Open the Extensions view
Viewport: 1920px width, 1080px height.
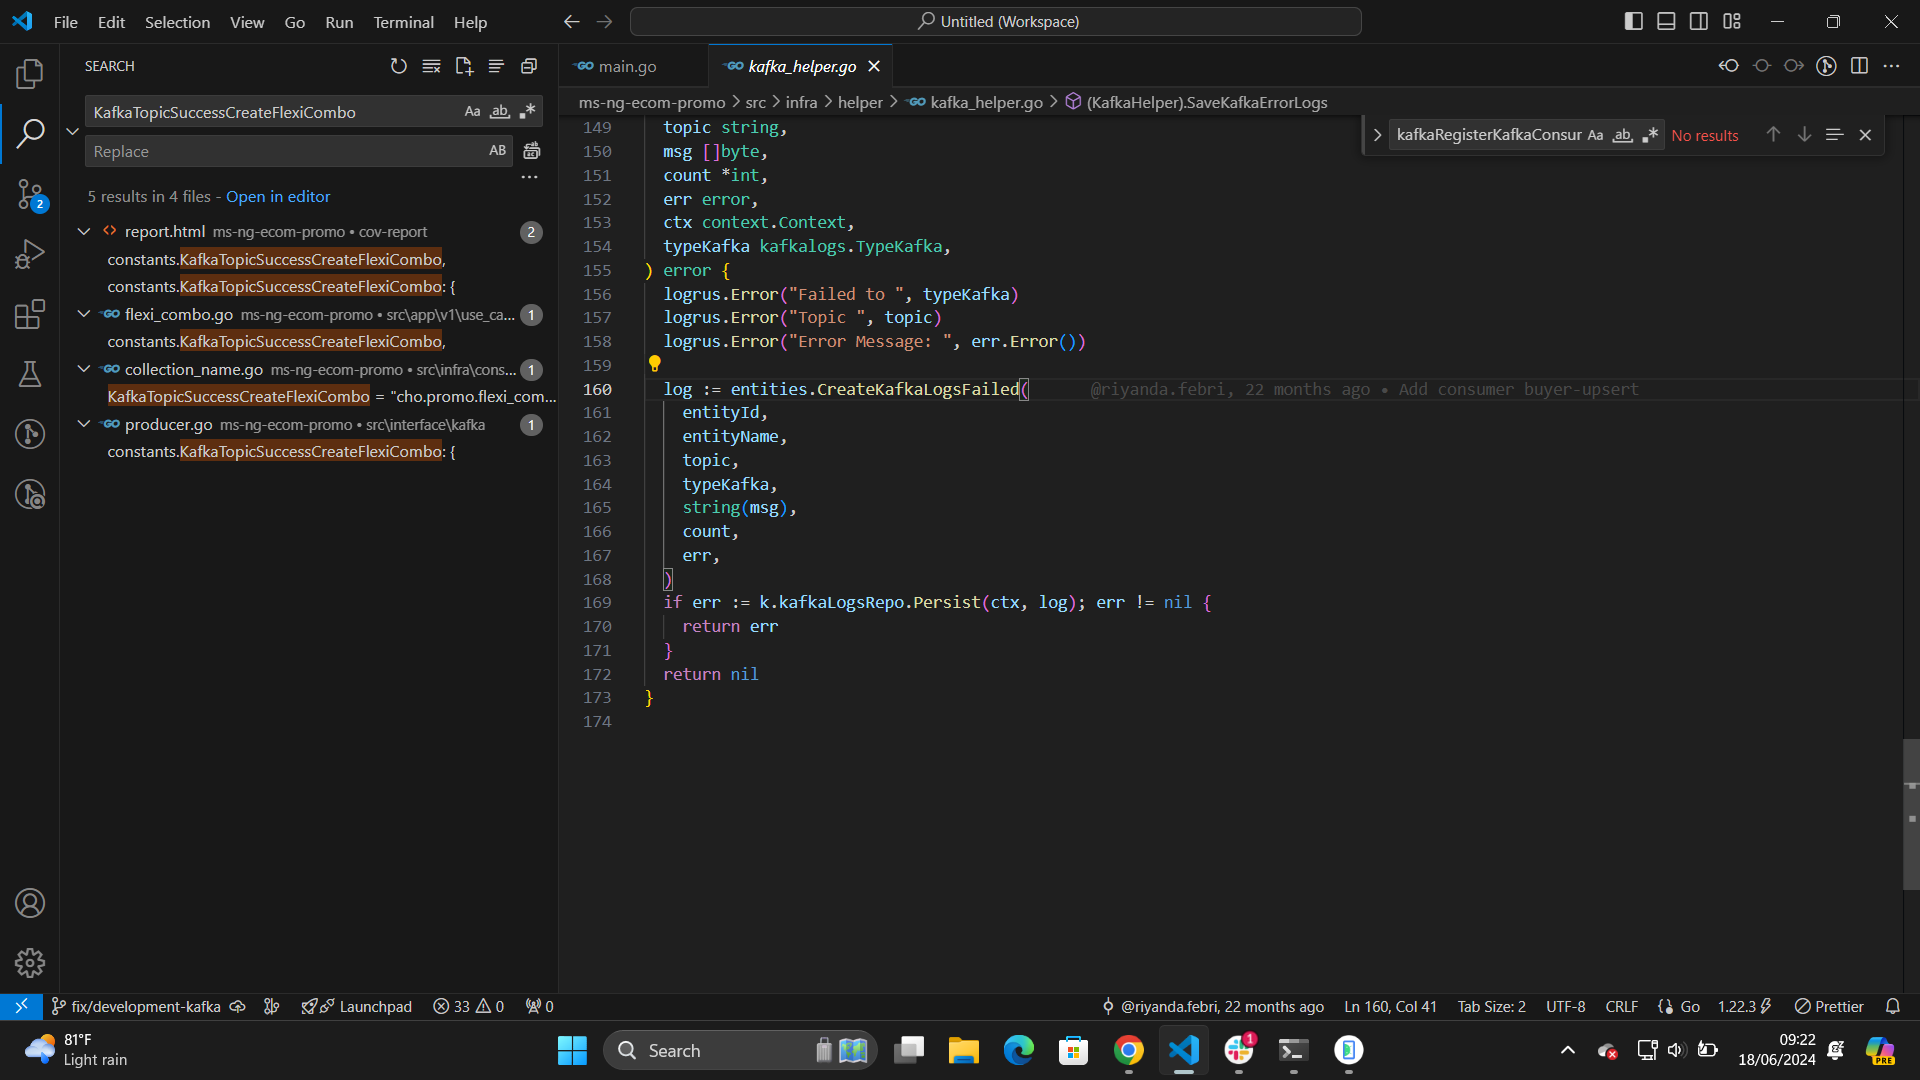30,314
